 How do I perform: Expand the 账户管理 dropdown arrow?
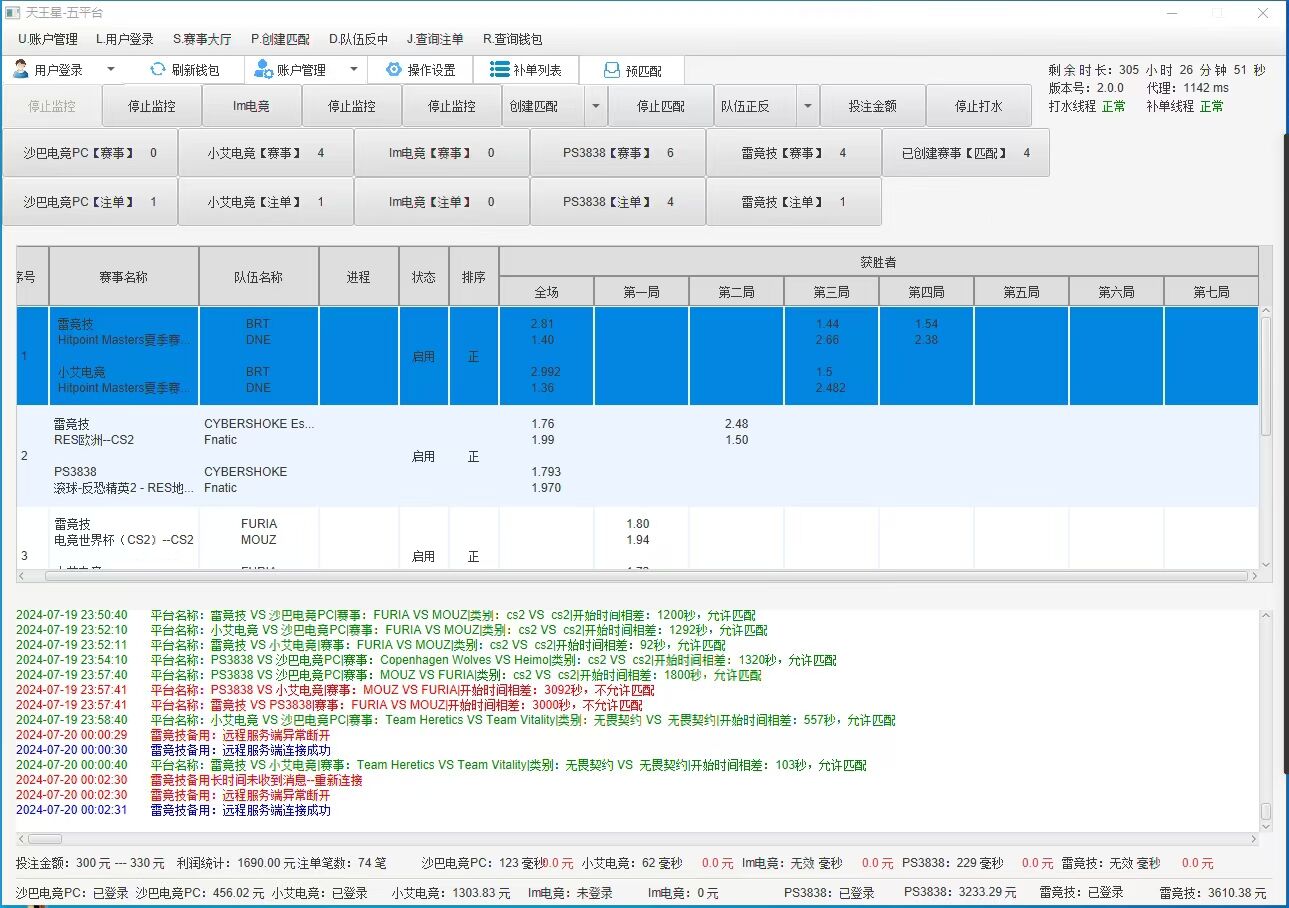[x=353, y=70]
